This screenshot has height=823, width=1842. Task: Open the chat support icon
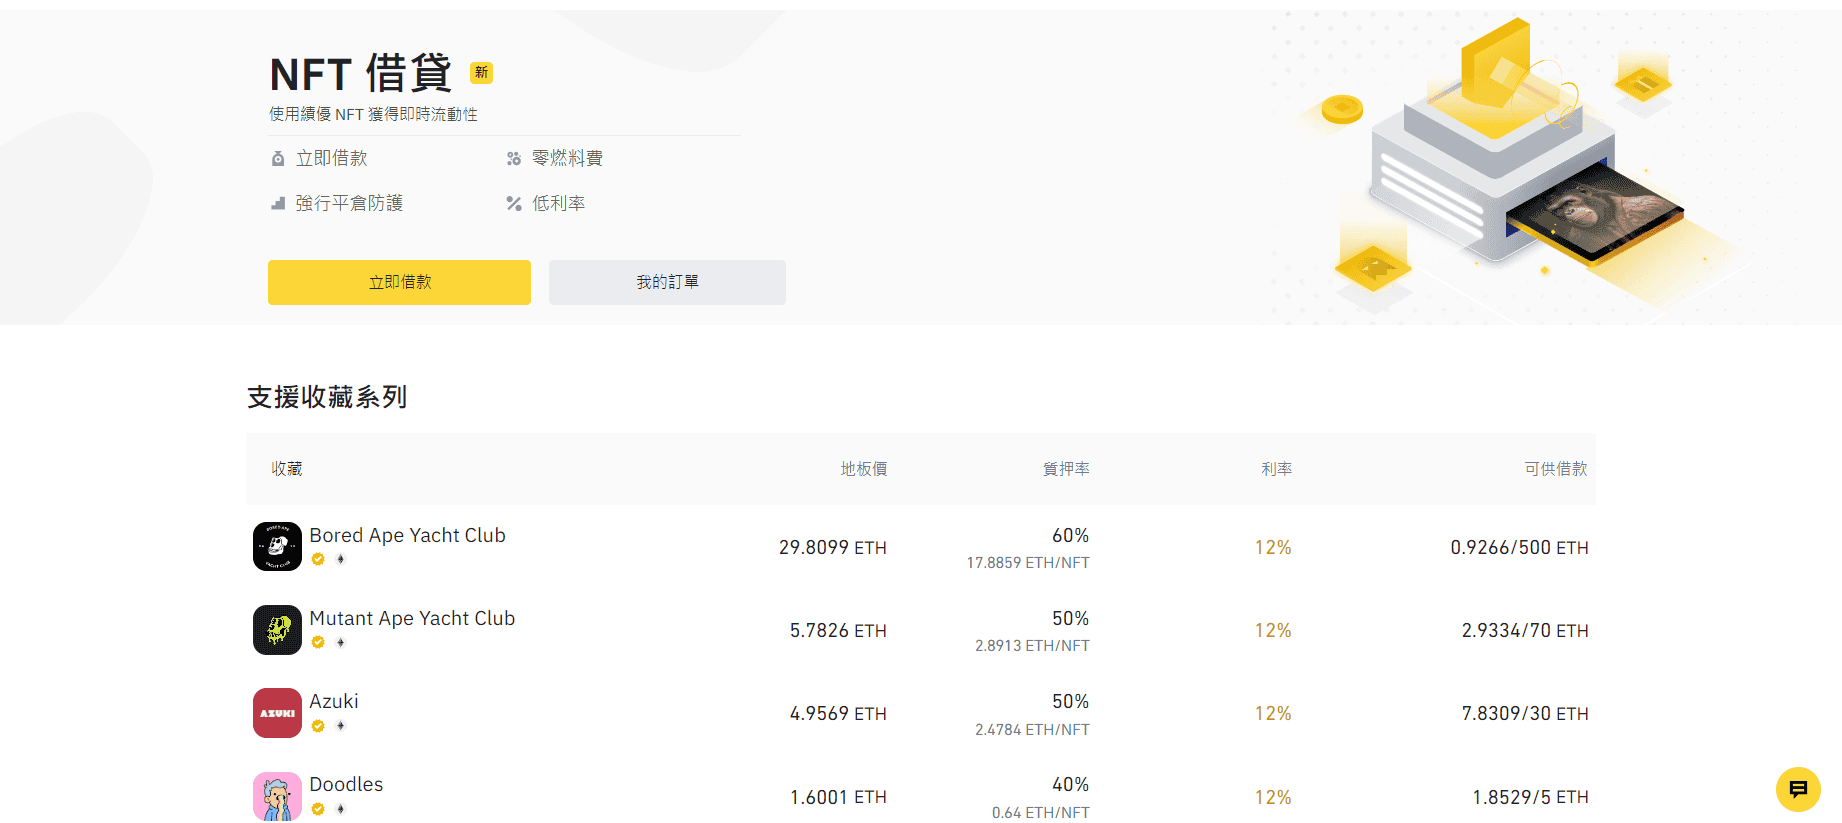coord(1798,790)
